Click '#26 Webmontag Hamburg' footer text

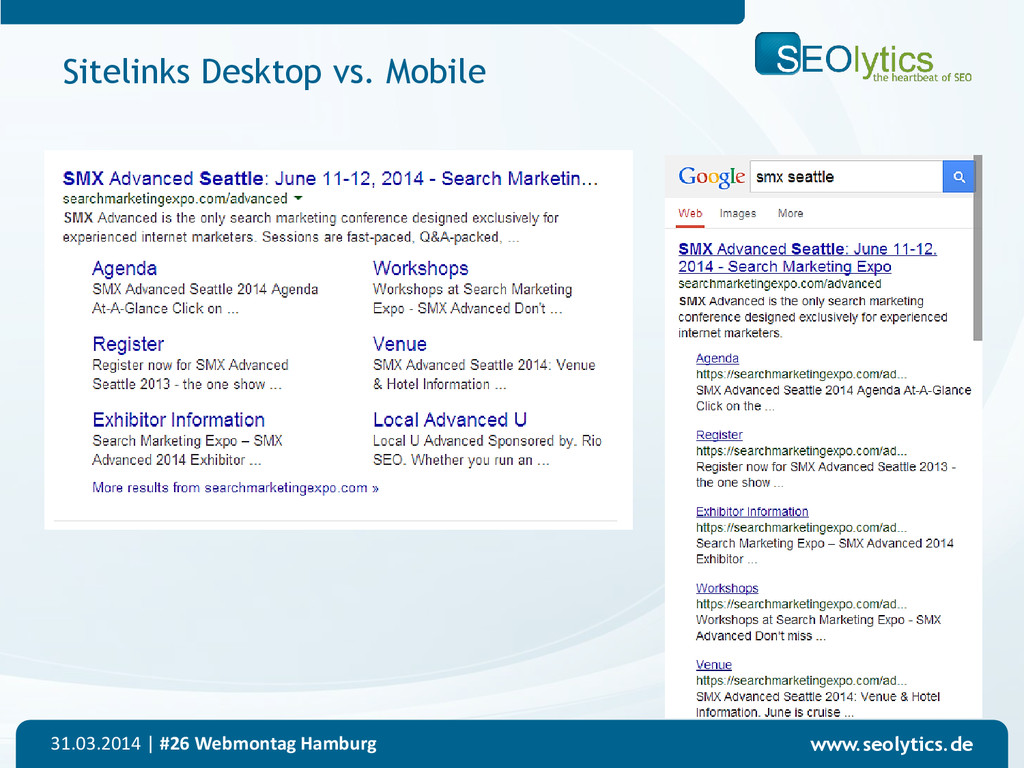click(268, 743)
